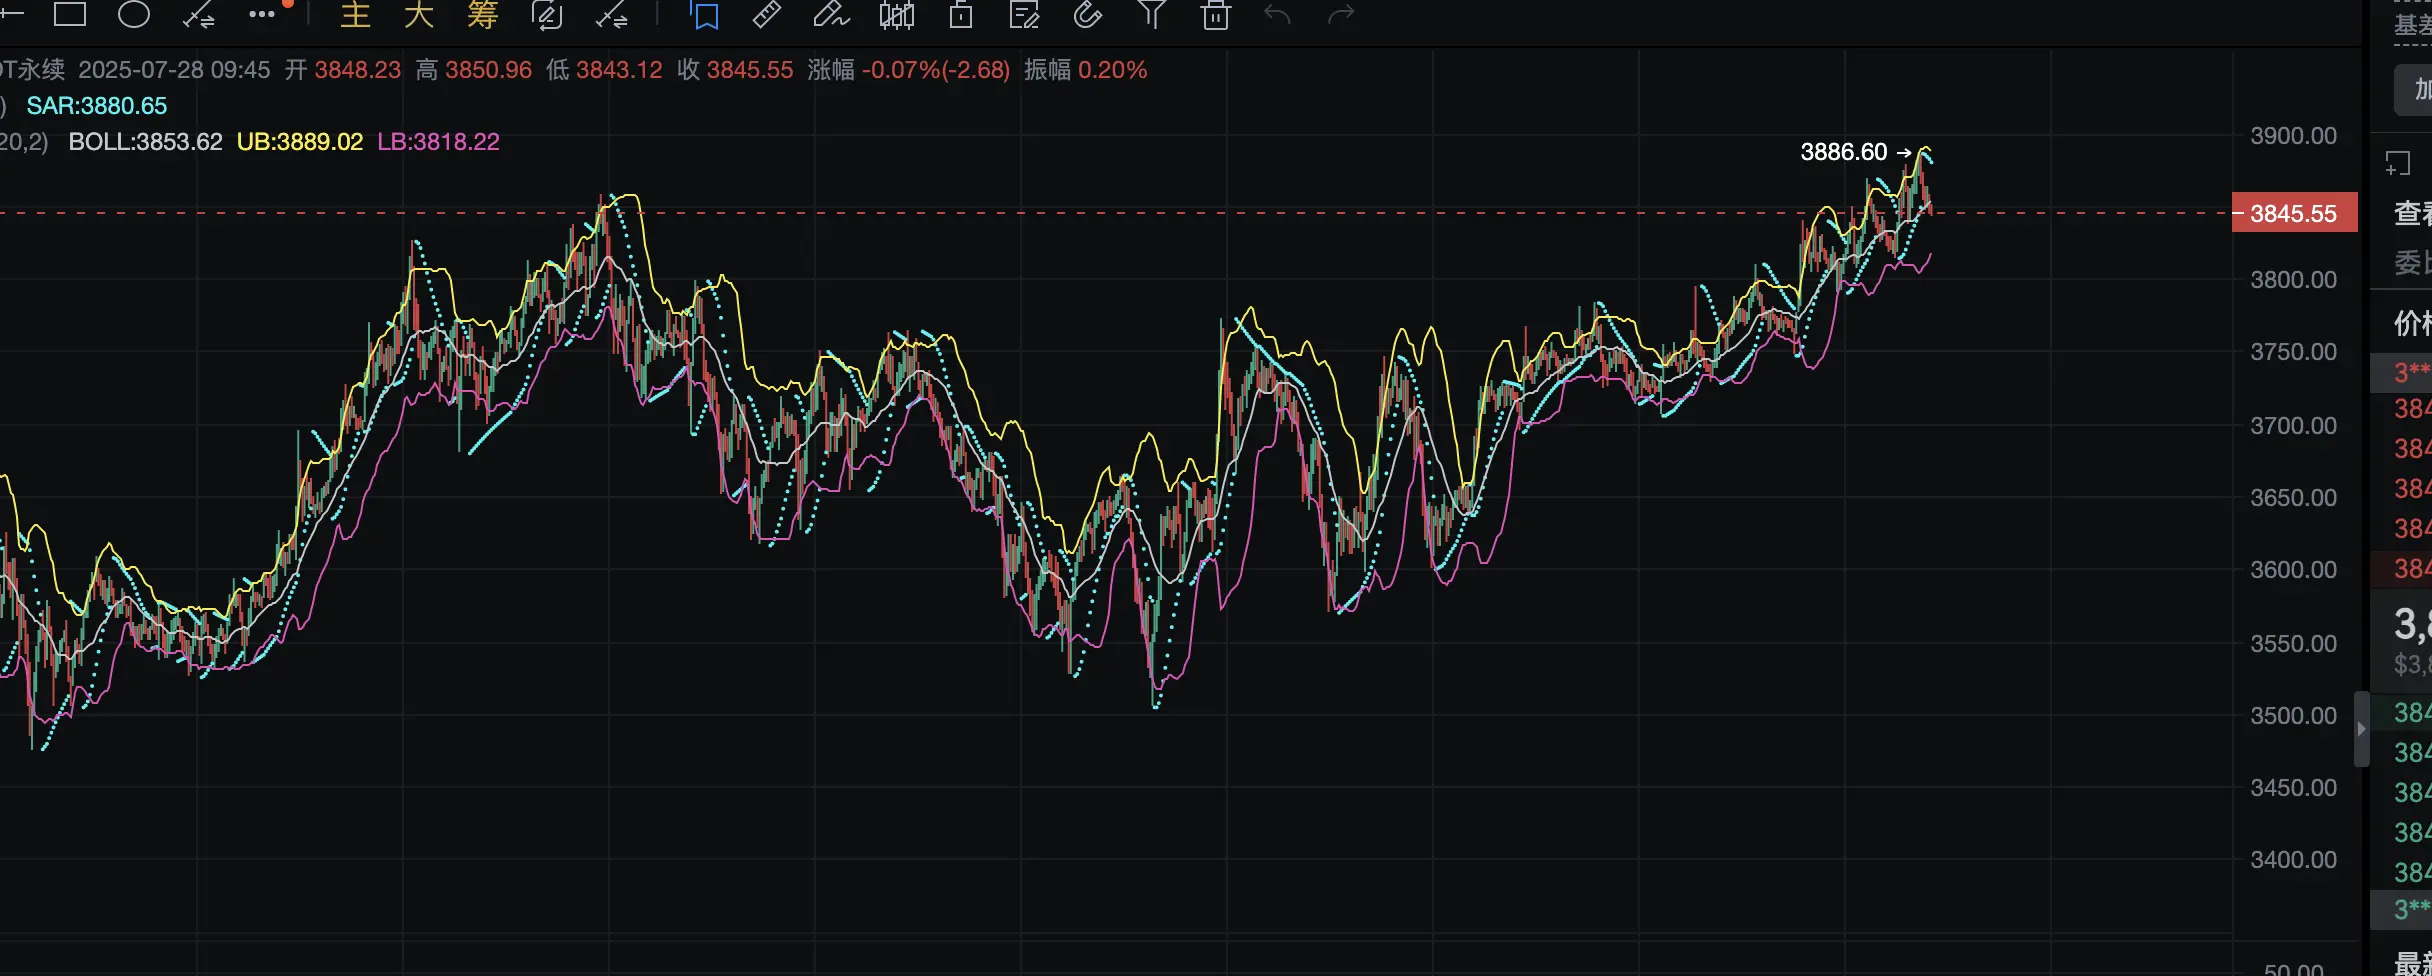The height and width of the screenshot is (976, 2432).
Task: Toggle the candlestick chart style icon
Action: (897, 15)
